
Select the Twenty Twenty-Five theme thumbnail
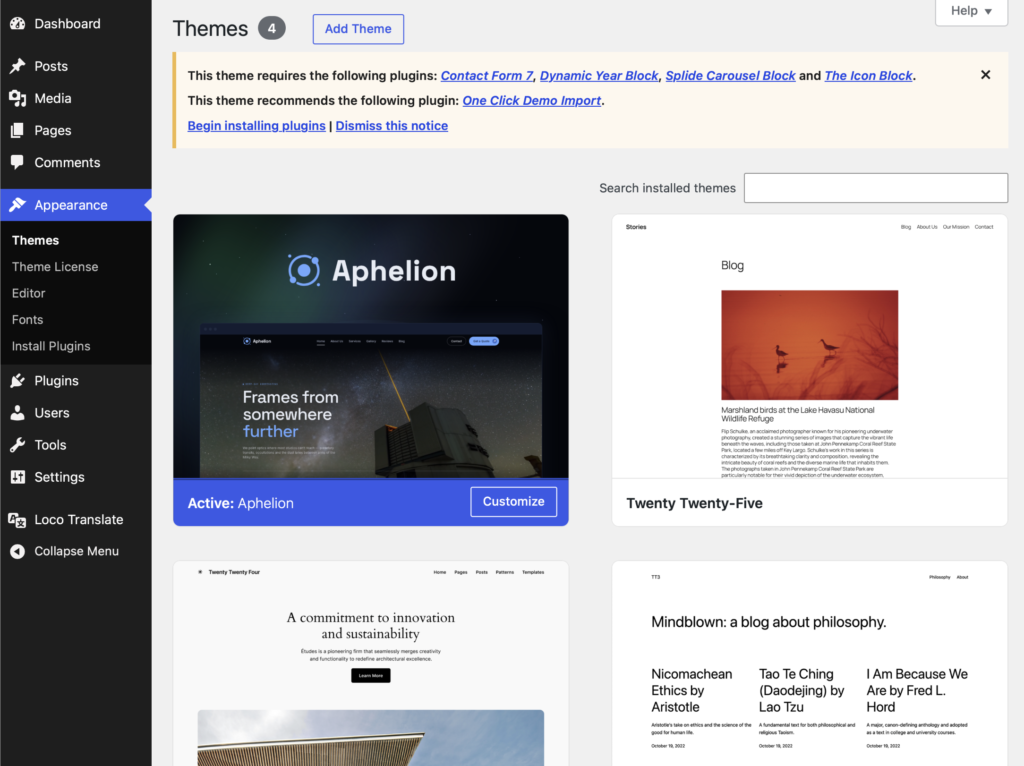(x=809, y=347)
